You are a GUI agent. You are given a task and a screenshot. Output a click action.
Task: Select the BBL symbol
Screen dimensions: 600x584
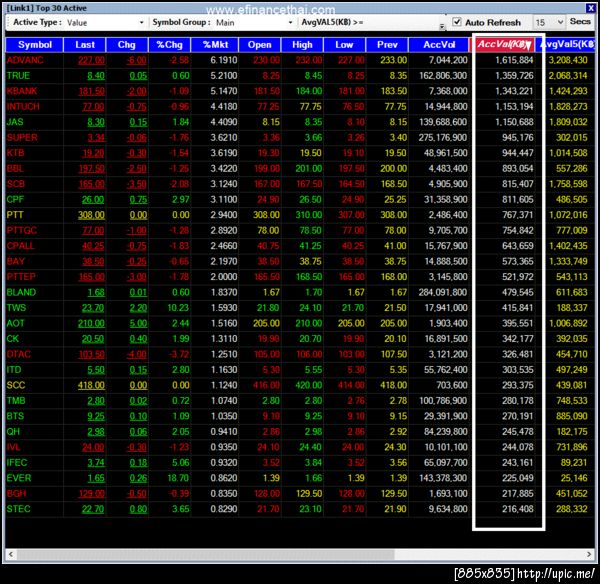click(x=15, y=168)
